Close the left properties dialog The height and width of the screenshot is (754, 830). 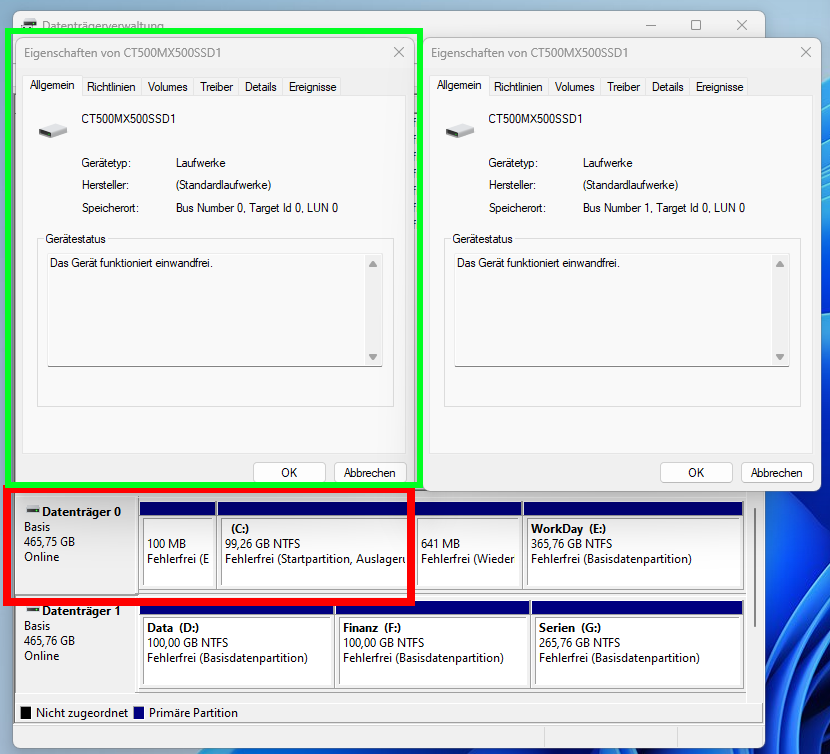pyautogui.click(x=399, y=52)
